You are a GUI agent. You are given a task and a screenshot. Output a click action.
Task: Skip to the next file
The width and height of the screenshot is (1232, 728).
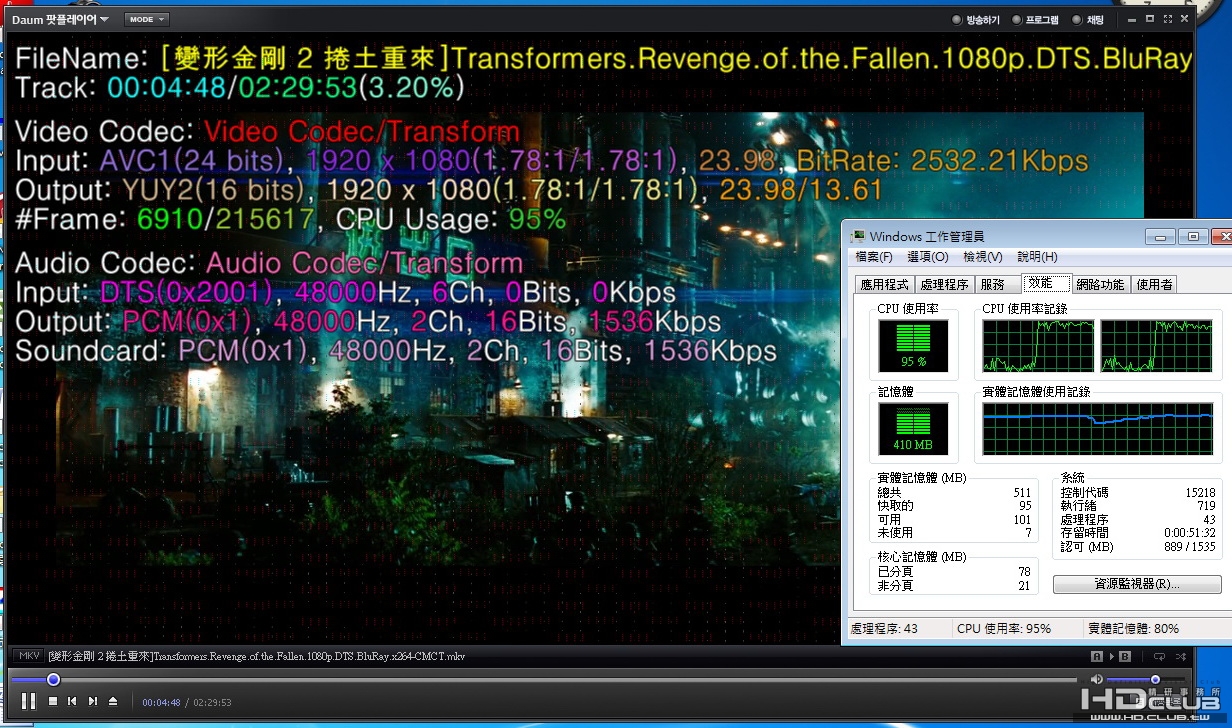(92, 701)
